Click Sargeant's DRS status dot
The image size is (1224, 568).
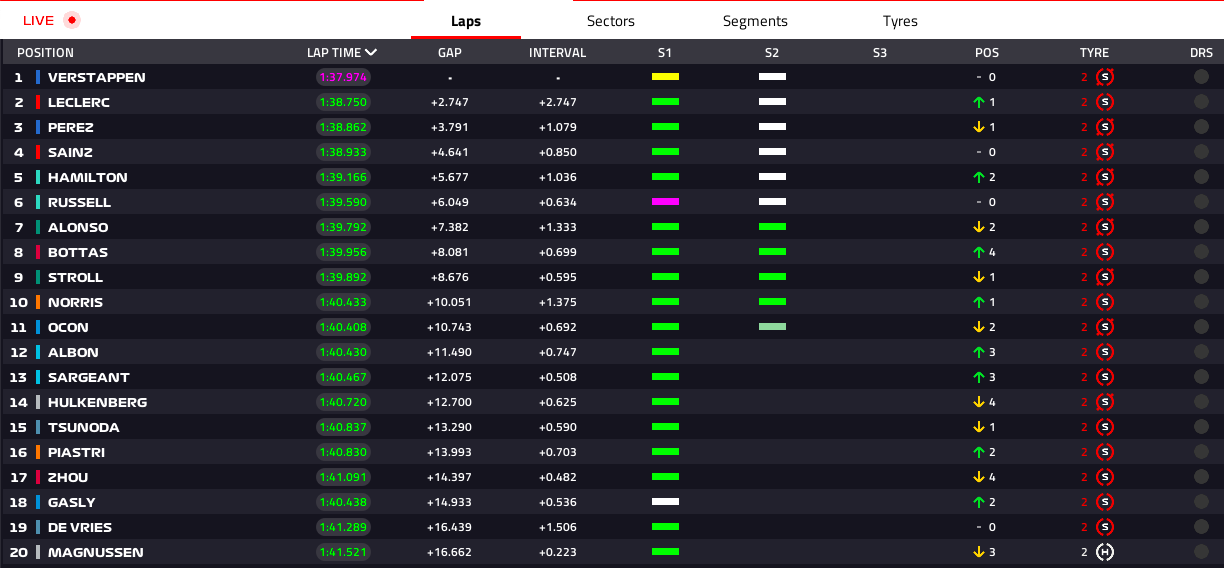pos(1201,377)
